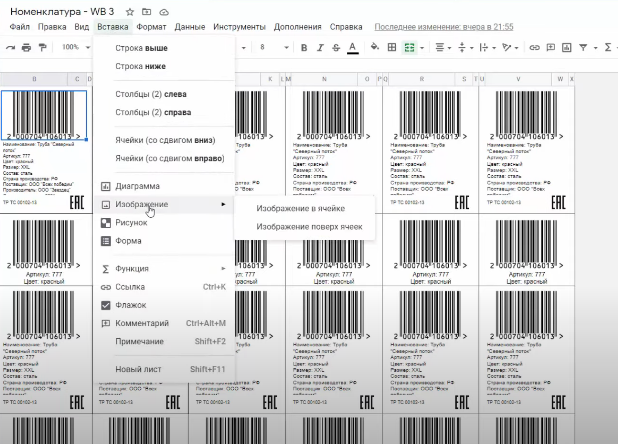Open last edit history link
Screen dimensions: 618x444
click(x=444, y=27)
